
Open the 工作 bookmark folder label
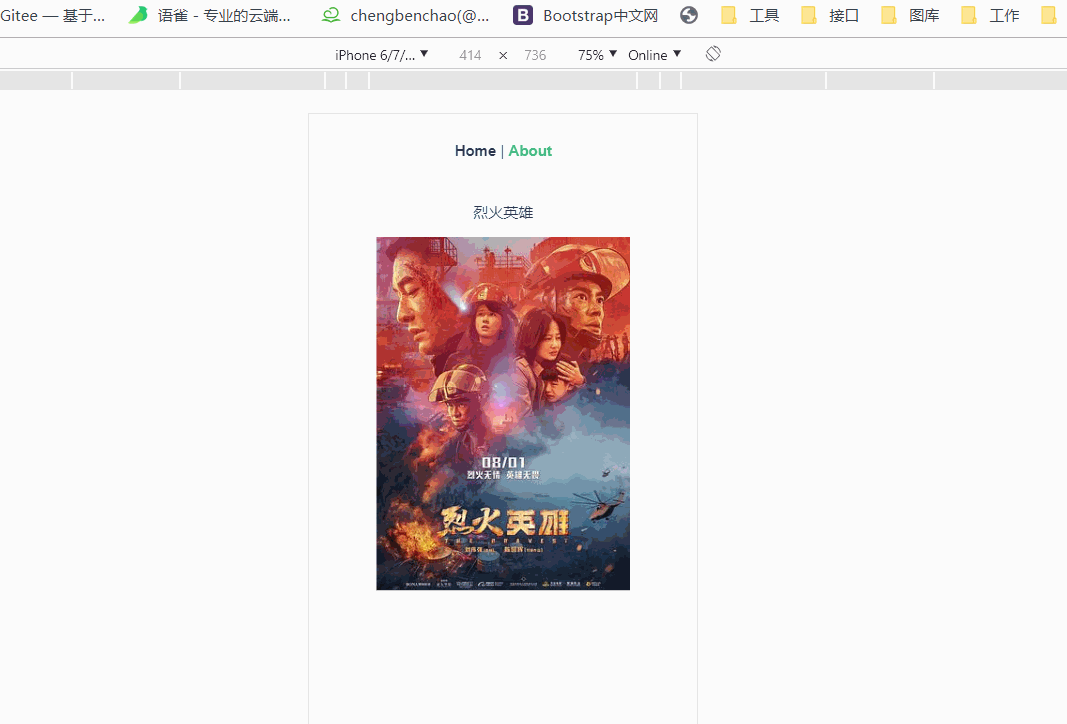(x=1004, y=16)
